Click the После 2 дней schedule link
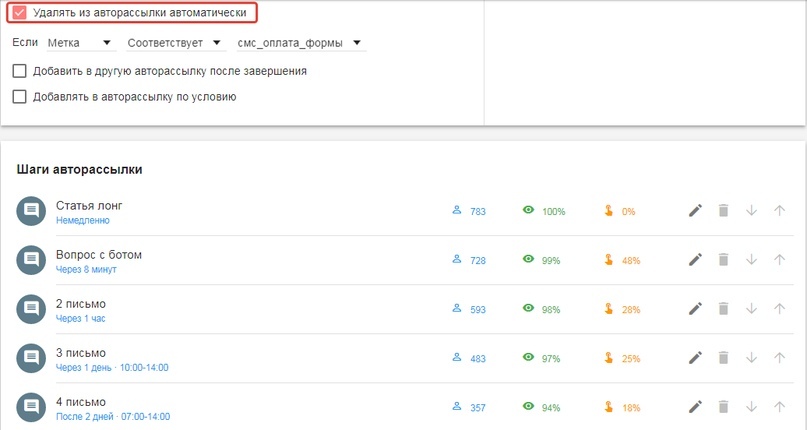807x430 pixels. click(x=112, y=416)
